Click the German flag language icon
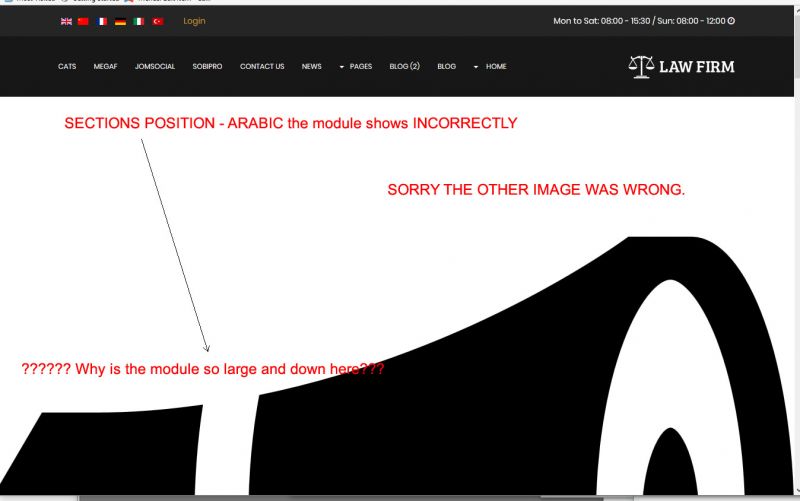 tap(120, 21)
